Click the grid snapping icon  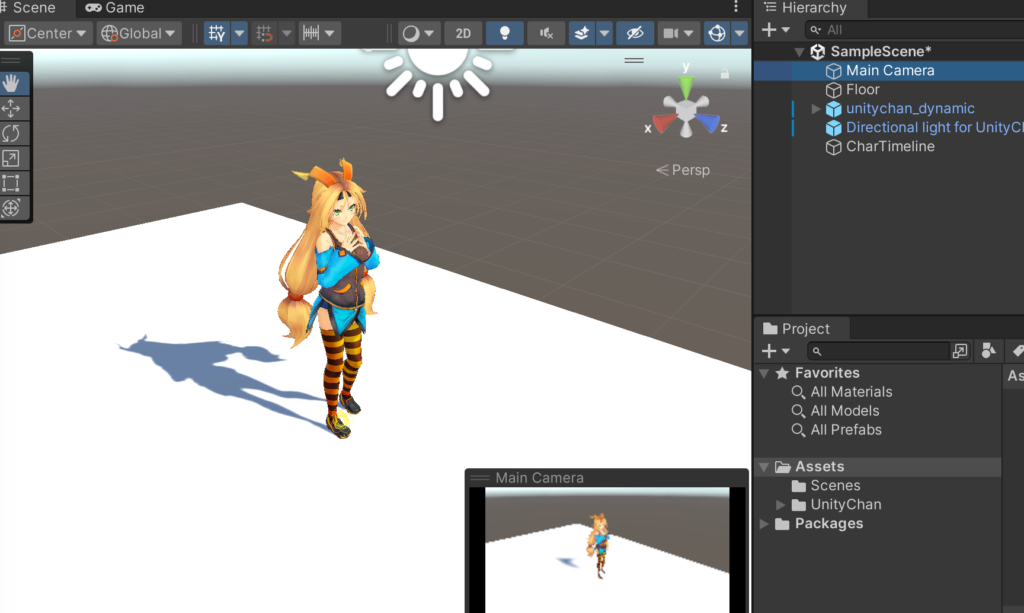point(264,33)
